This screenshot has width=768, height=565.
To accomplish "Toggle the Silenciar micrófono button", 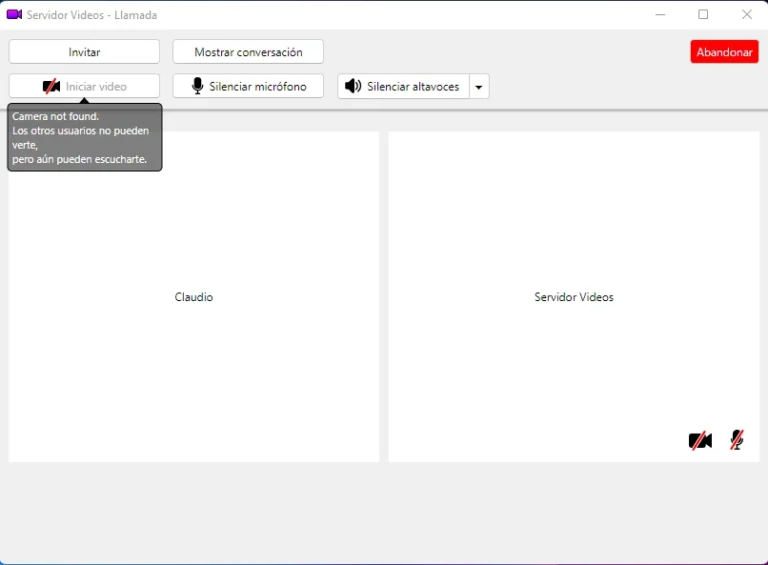I will [248, 87].
